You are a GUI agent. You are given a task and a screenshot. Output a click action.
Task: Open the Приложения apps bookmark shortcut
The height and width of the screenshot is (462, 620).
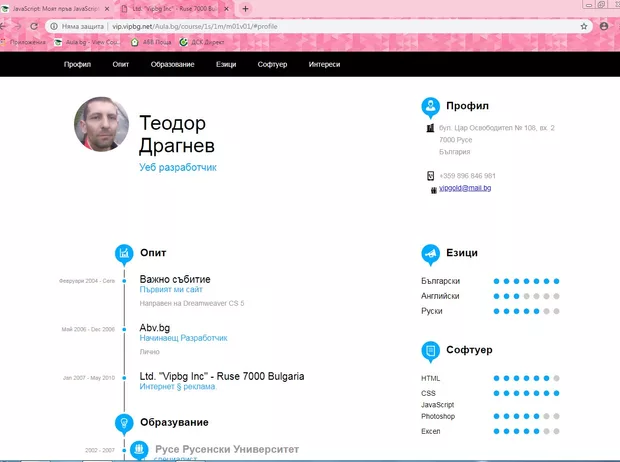23,42
